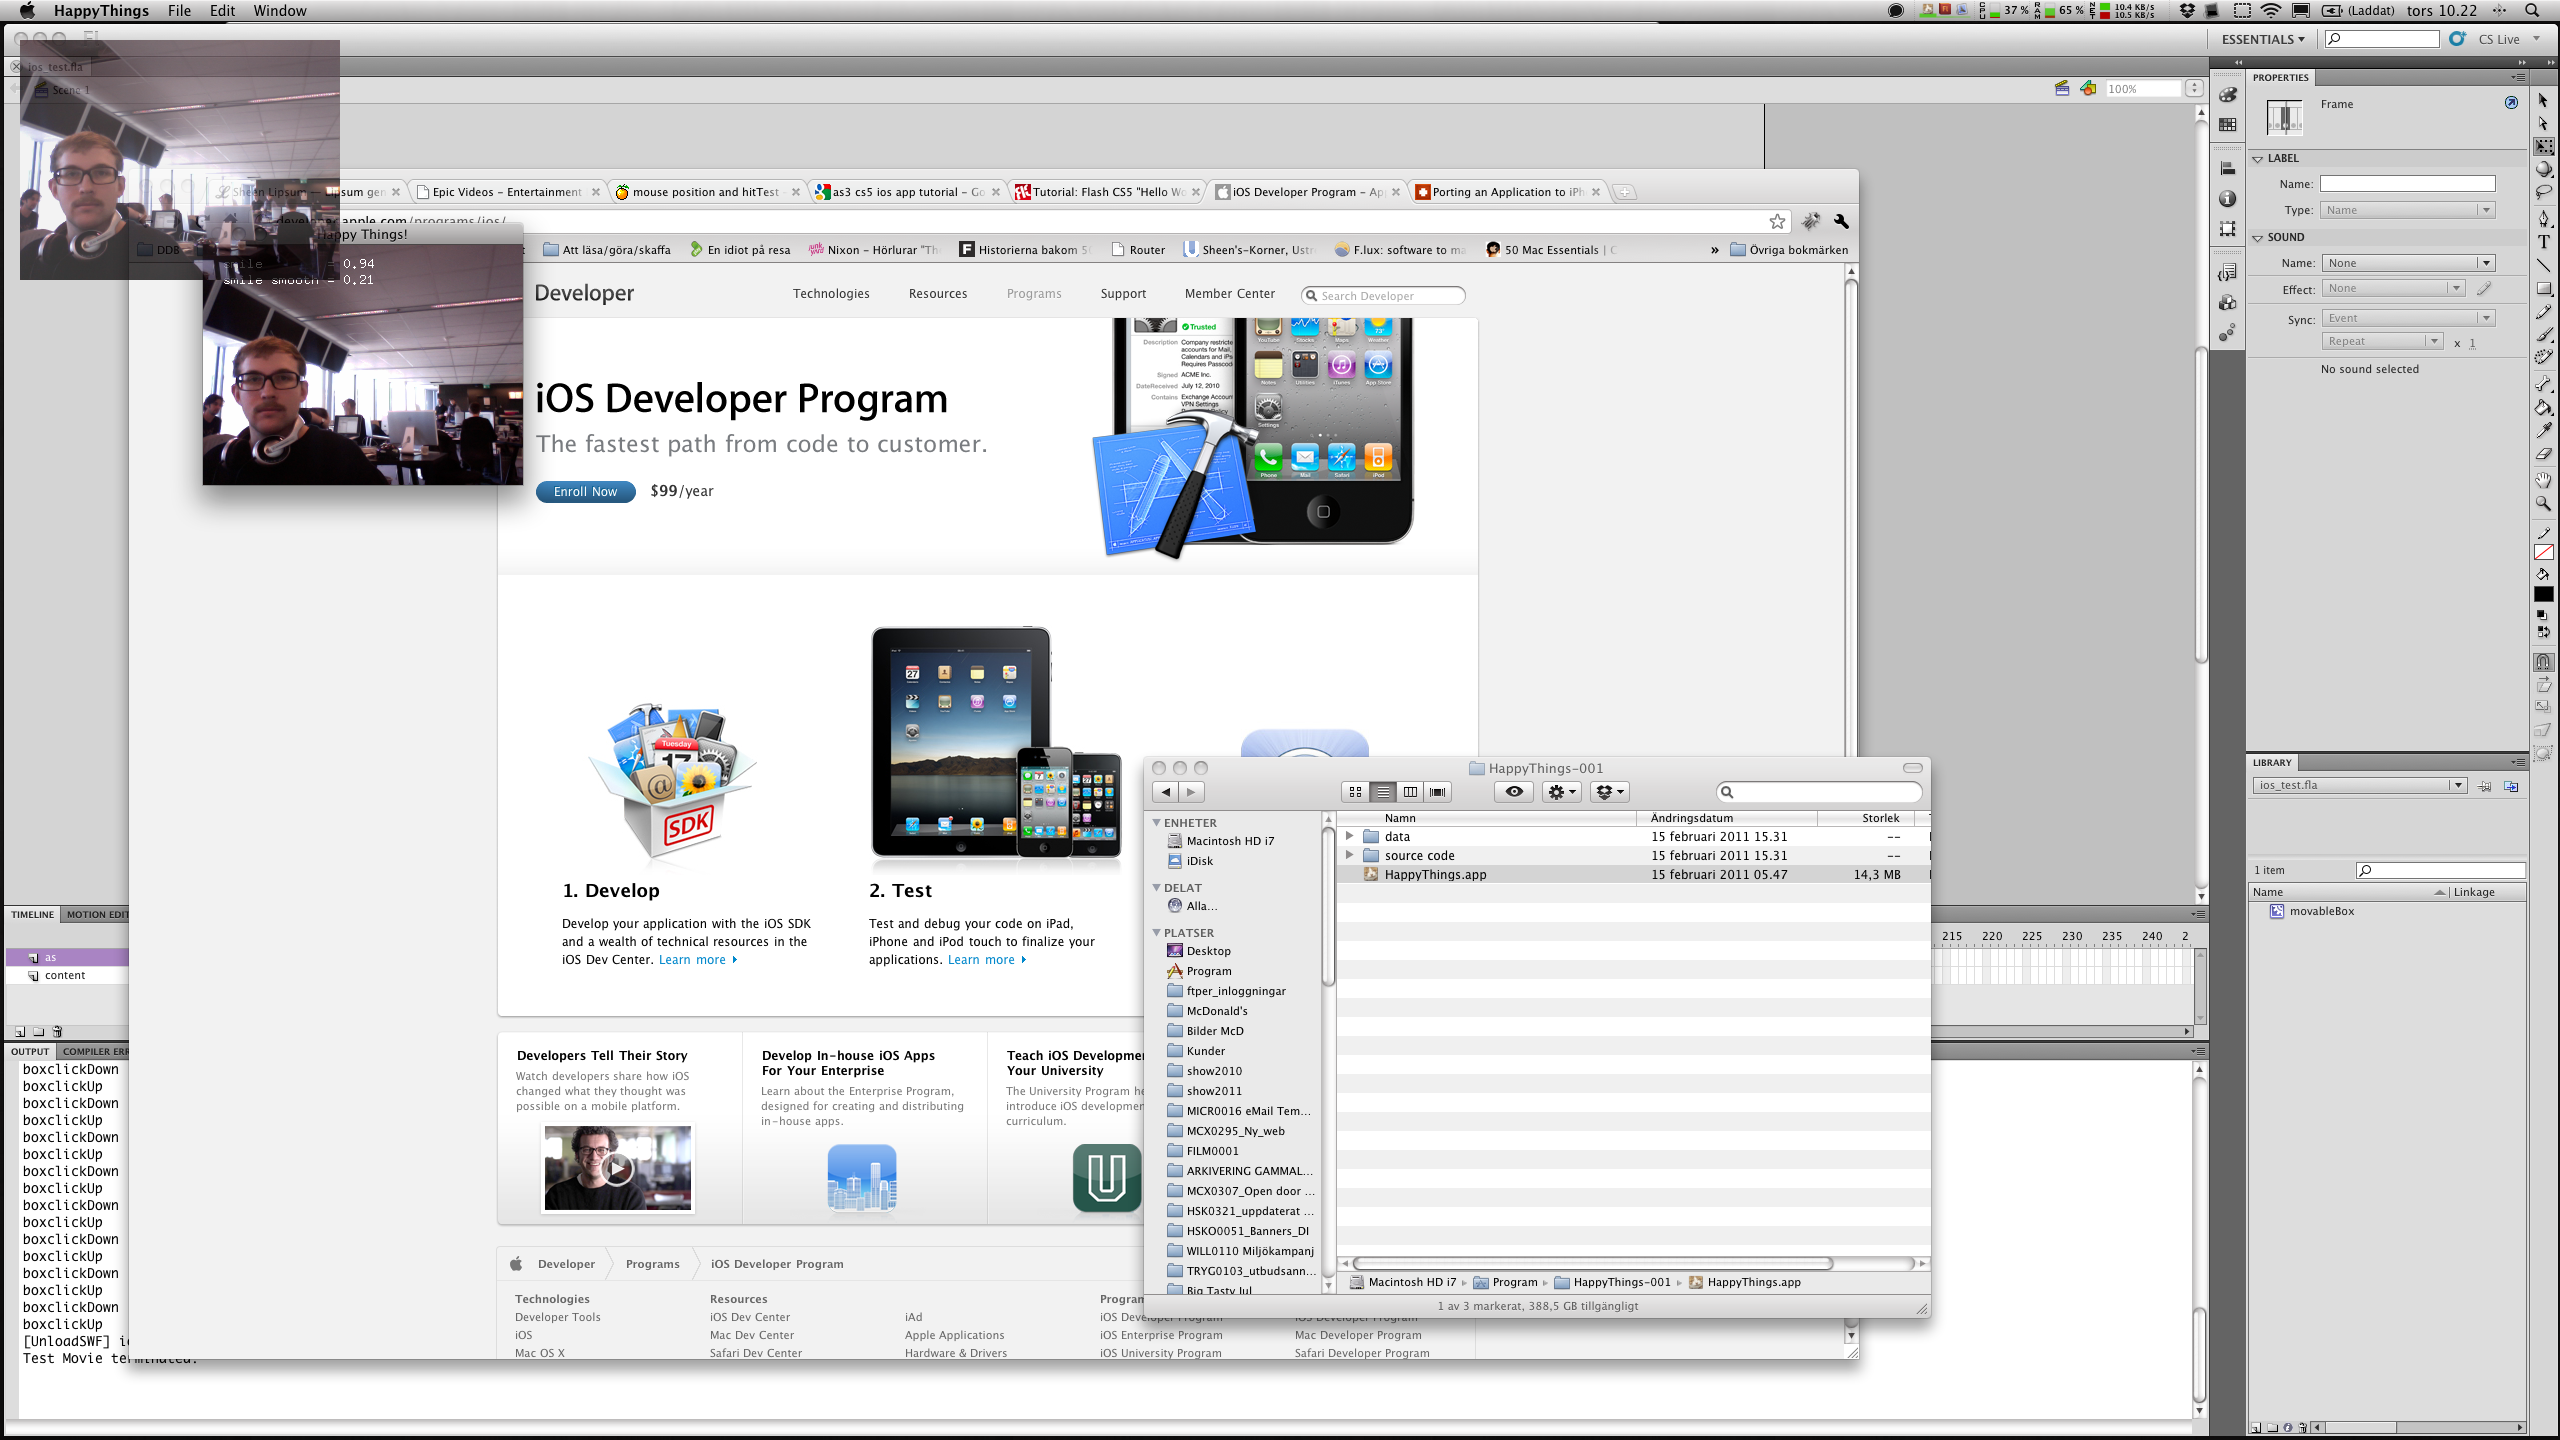Screen dimensions: 2560x1440
Task: Open the Sound Name dropdown
Action: click(x=2407, y=263)
